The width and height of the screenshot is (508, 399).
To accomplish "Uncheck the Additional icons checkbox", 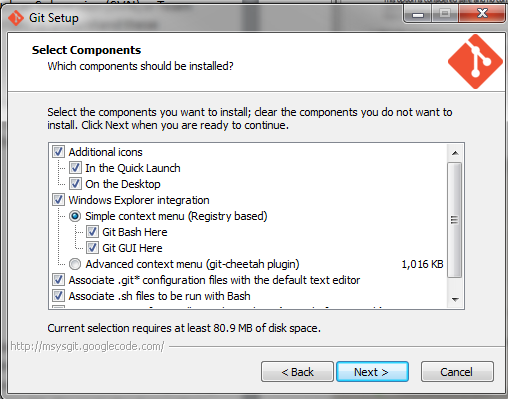I will [x=58, y=152].
